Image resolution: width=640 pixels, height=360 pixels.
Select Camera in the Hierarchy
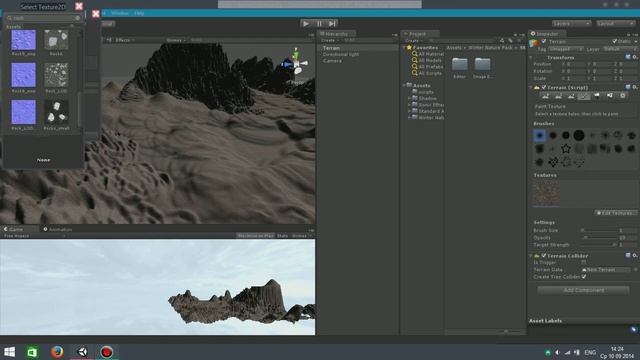332,61
